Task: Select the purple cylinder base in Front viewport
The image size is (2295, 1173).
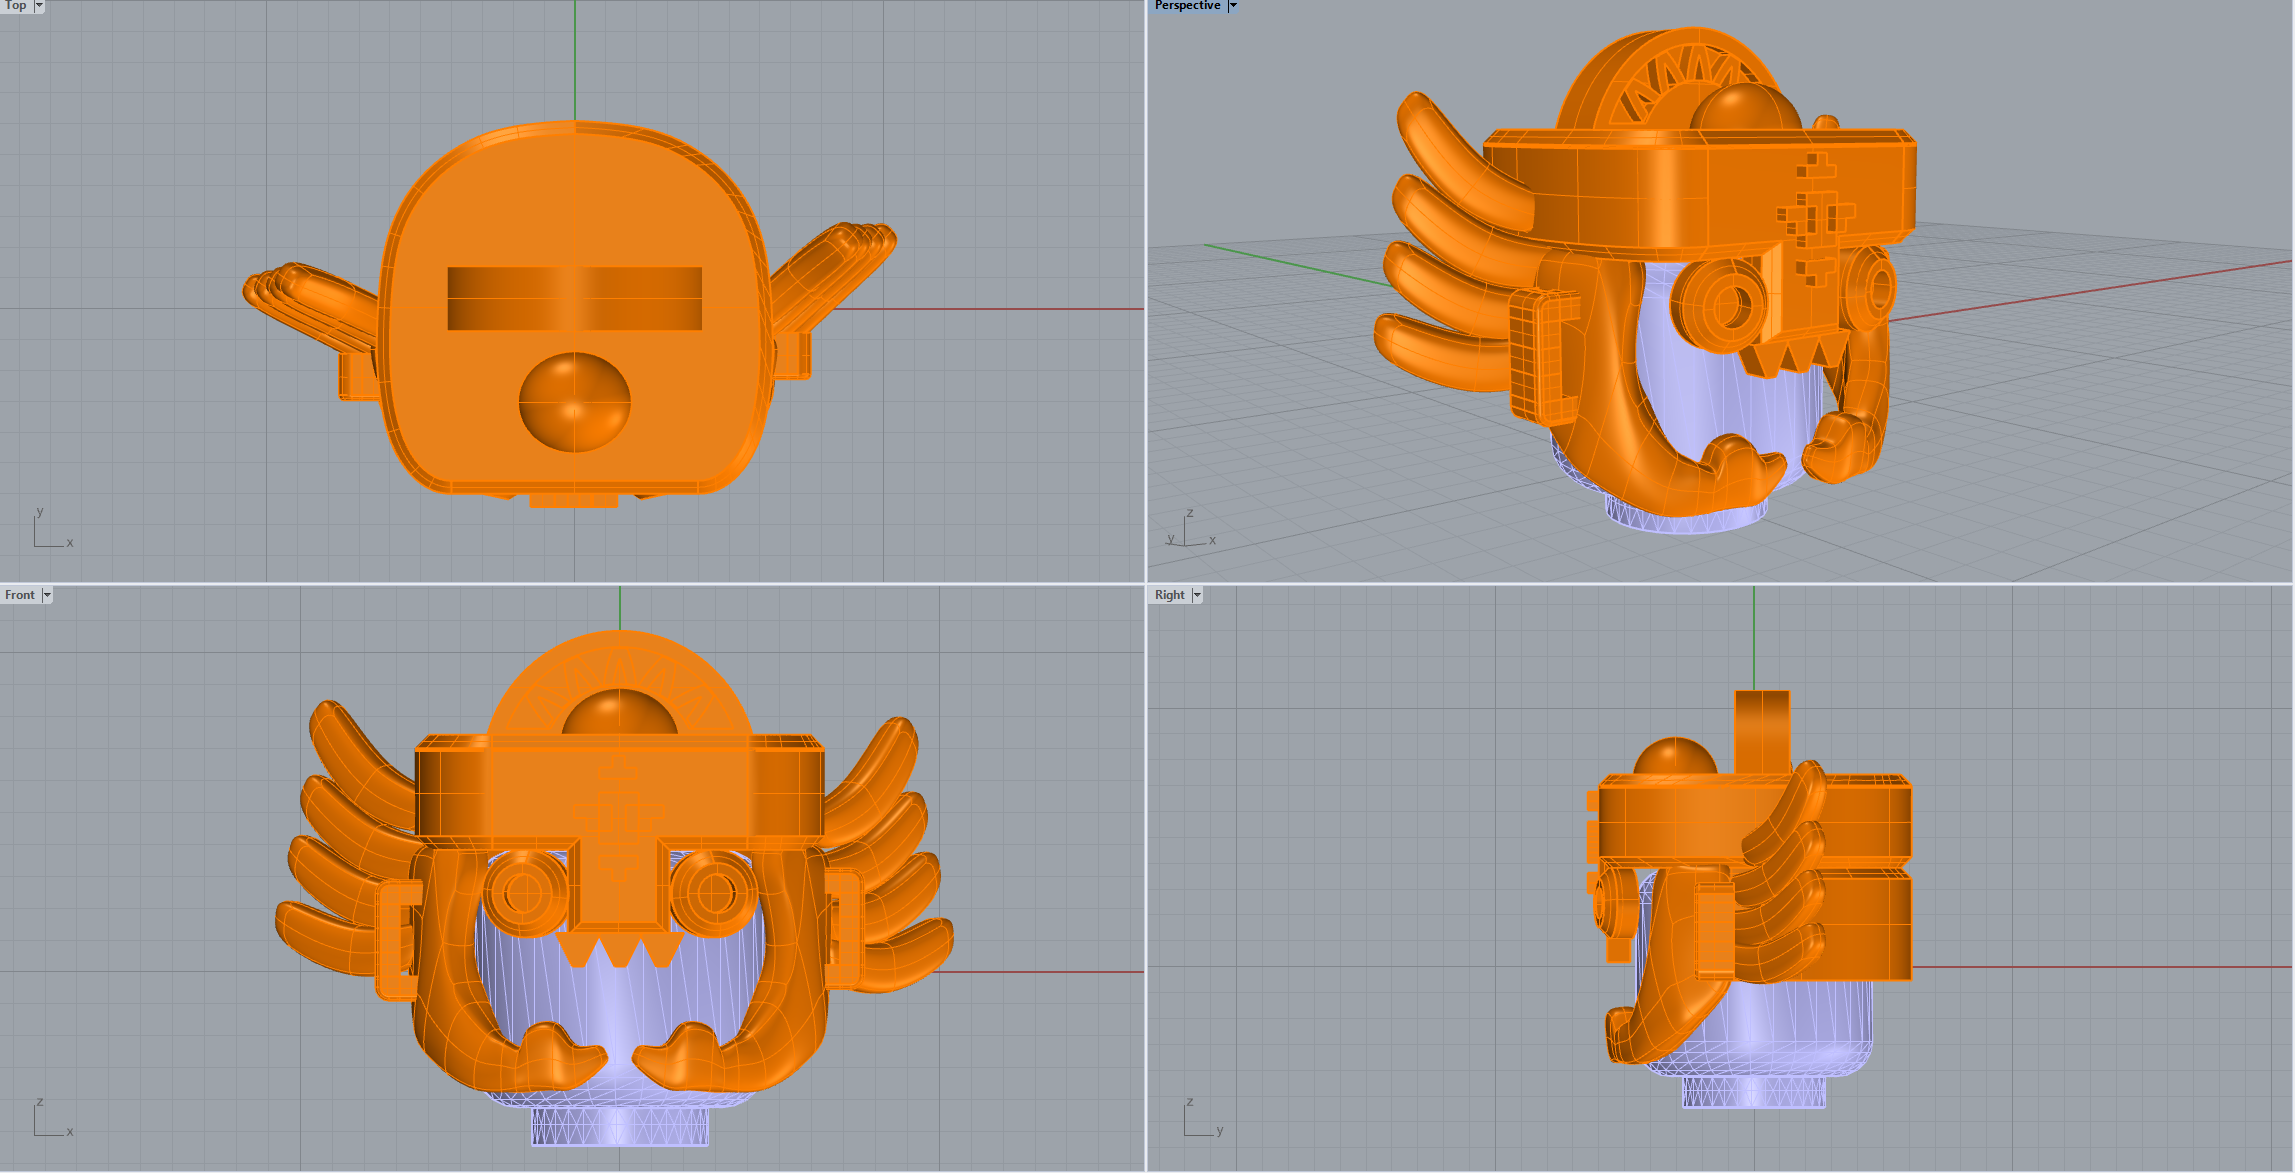Action: pos(620,1127)
